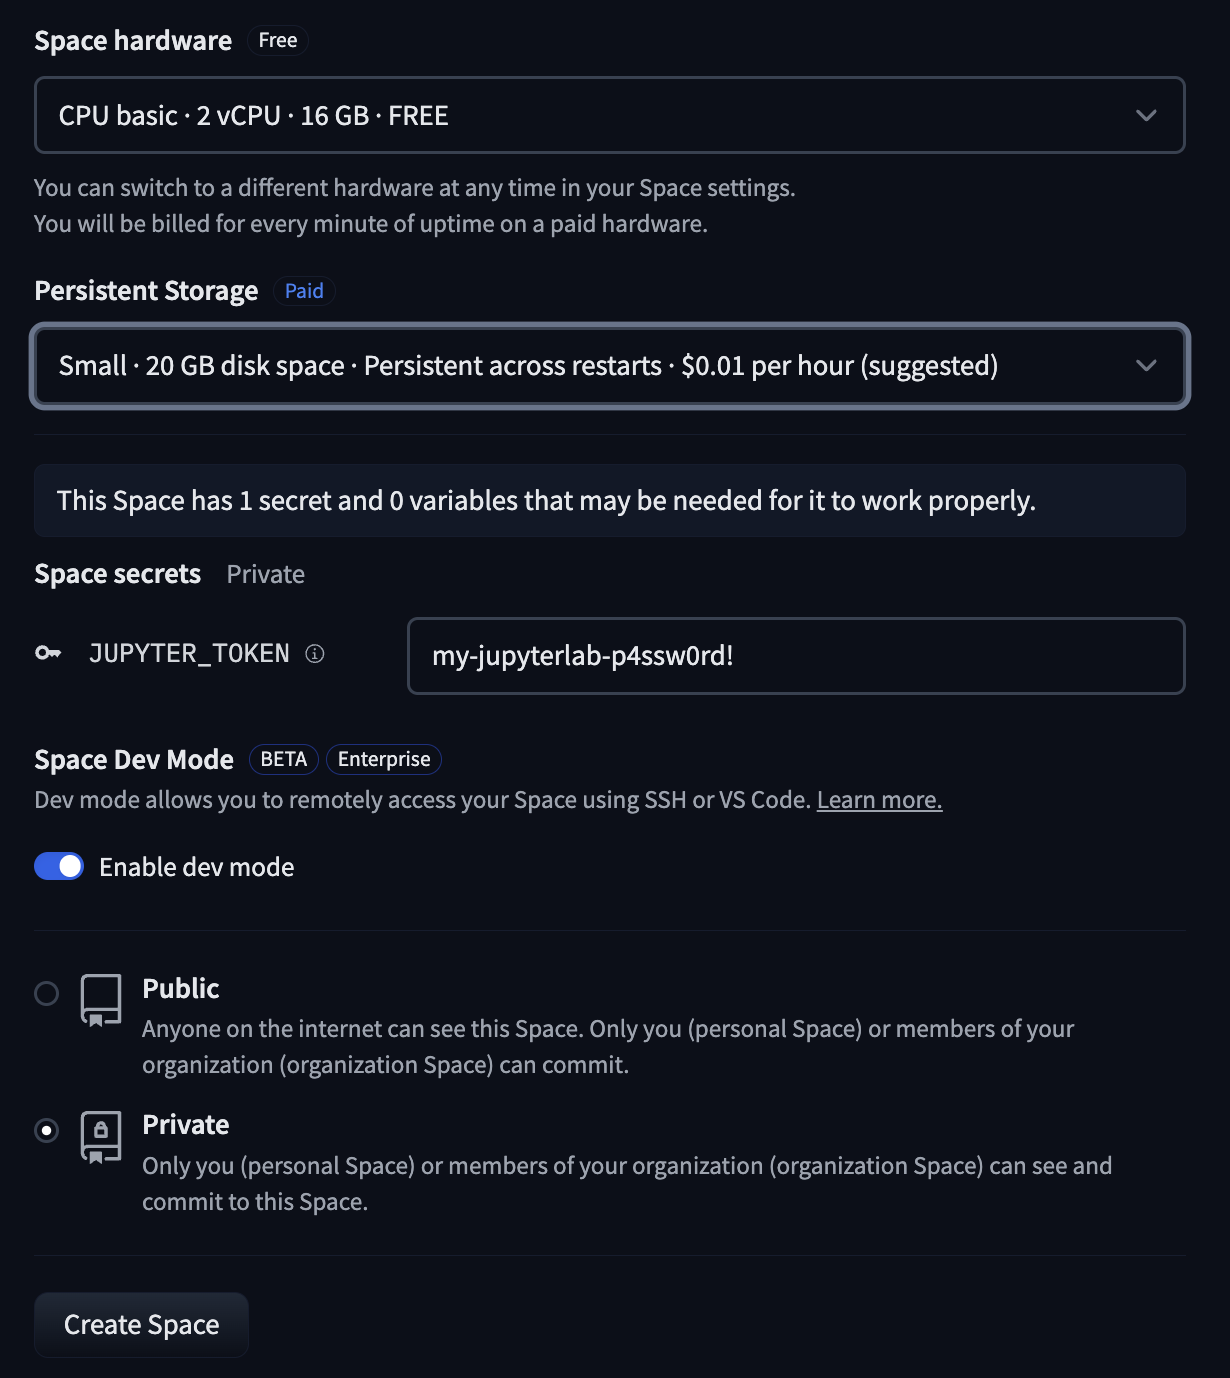Toggle the Enable dev mode switch
The height and width of the screenshot is (1378, 1230).
pos(59,867)
